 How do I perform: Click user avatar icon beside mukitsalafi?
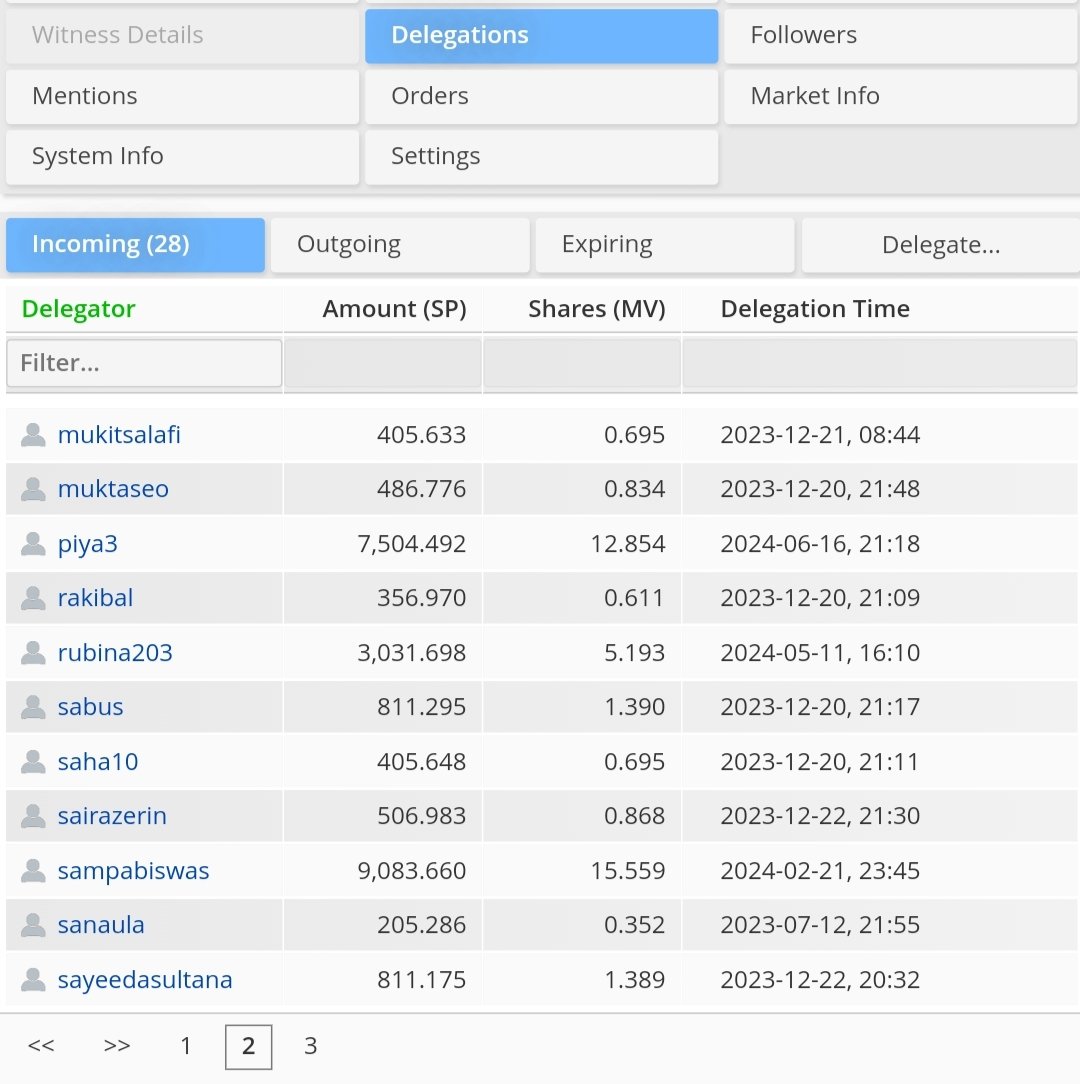[33, 435]
